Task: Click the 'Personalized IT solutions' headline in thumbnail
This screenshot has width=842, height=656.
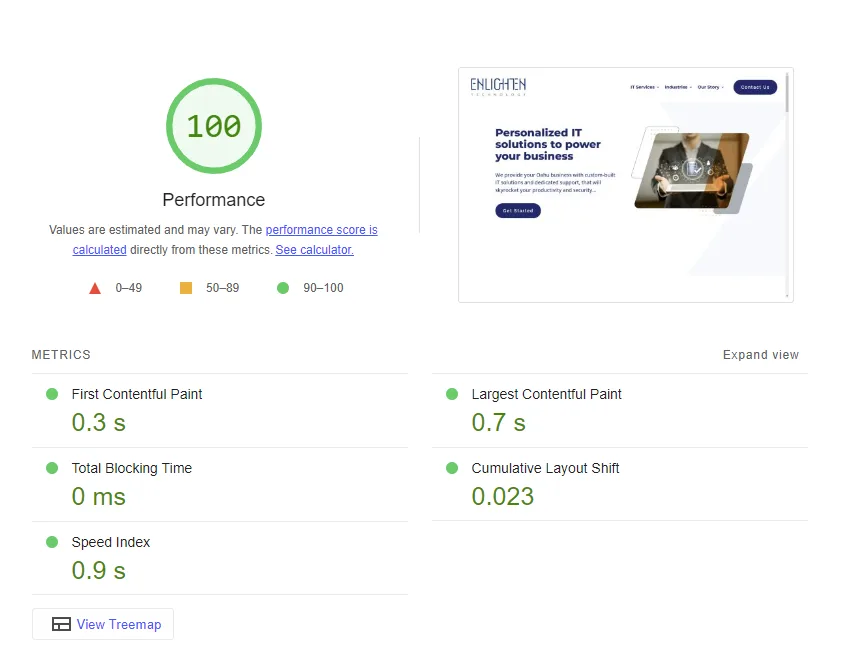Action: (548, 144)
